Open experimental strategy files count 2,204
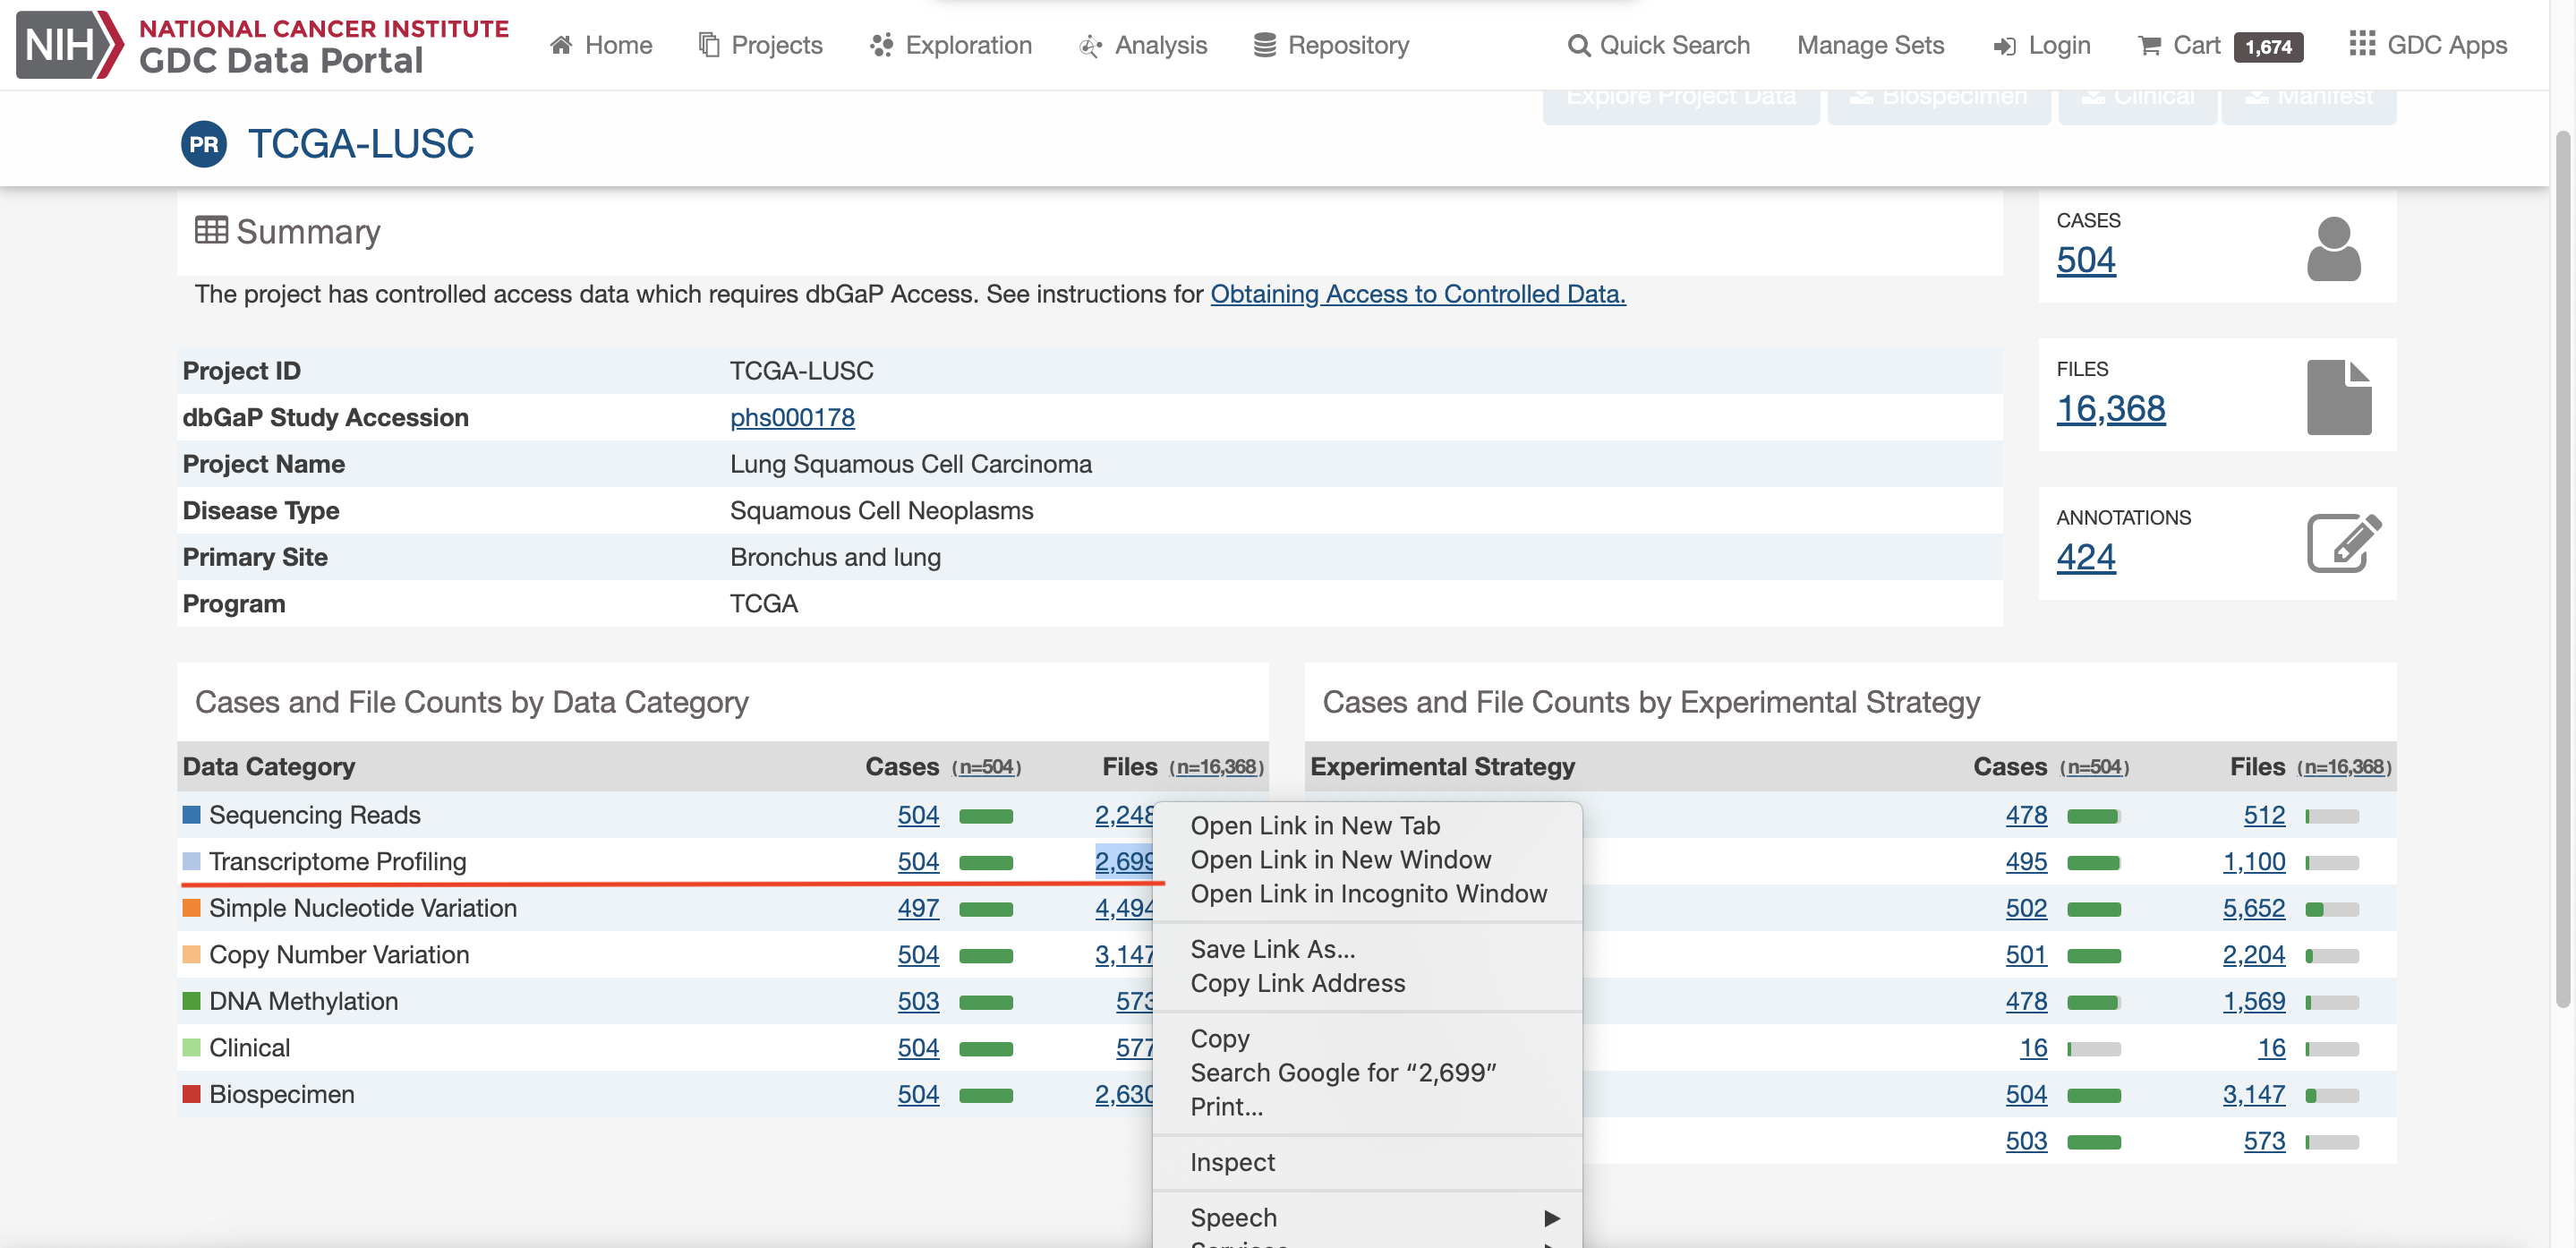 pos(2253,955)
